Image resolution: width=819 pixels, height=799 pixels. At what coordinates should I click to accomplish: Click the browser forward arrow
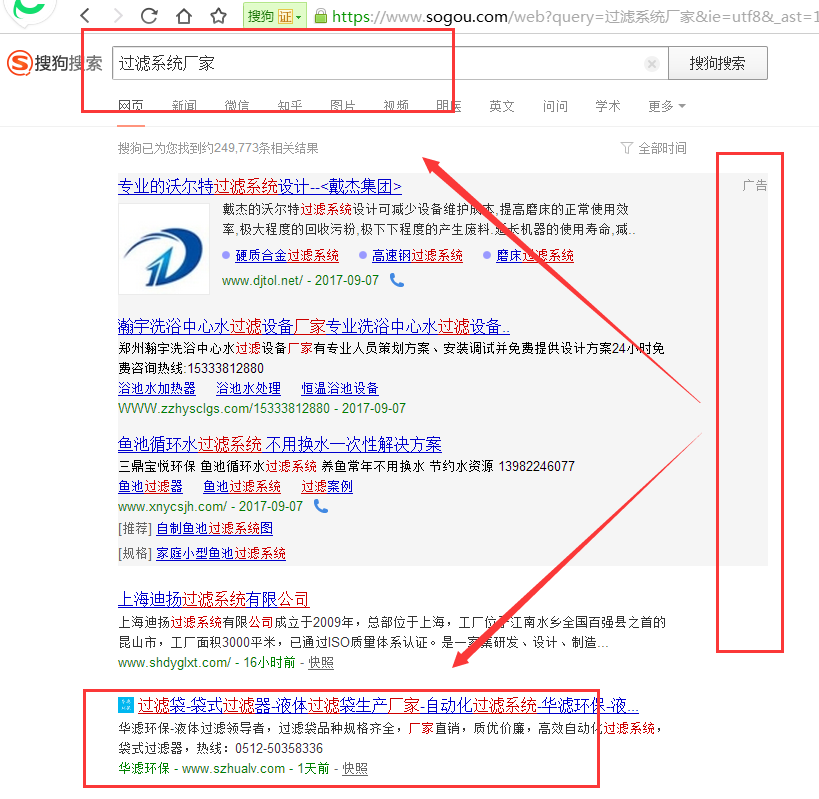tap(117, 16)
